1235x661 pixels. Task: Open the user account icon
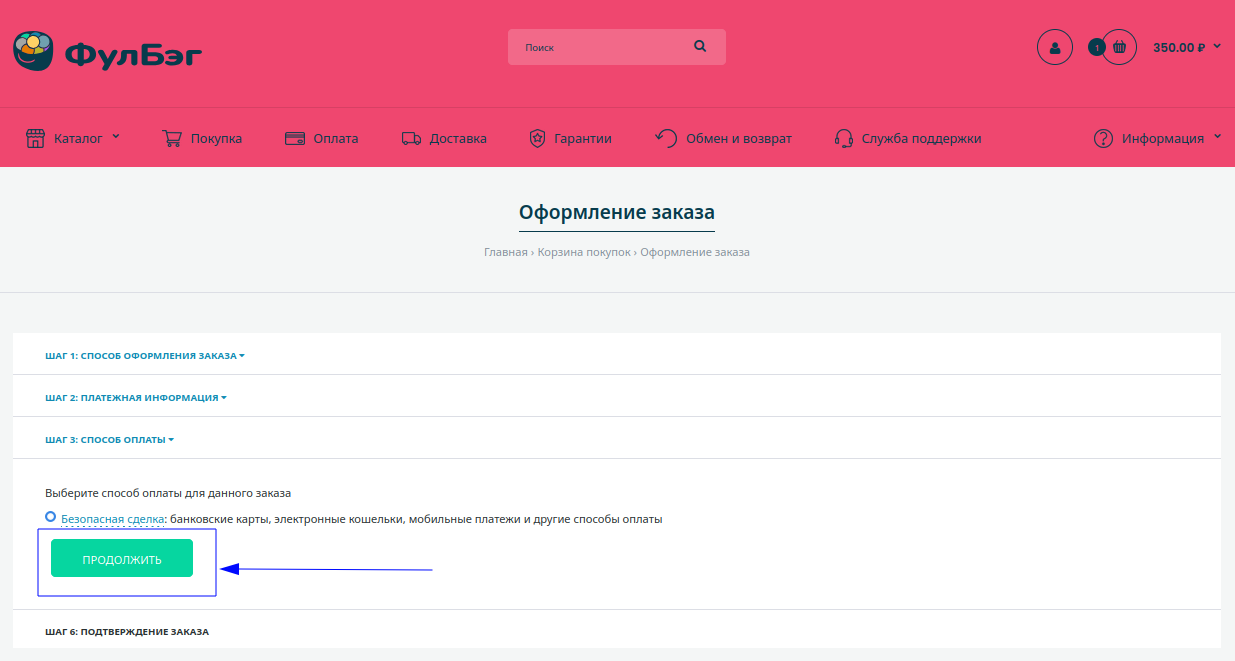(1054, 47)
